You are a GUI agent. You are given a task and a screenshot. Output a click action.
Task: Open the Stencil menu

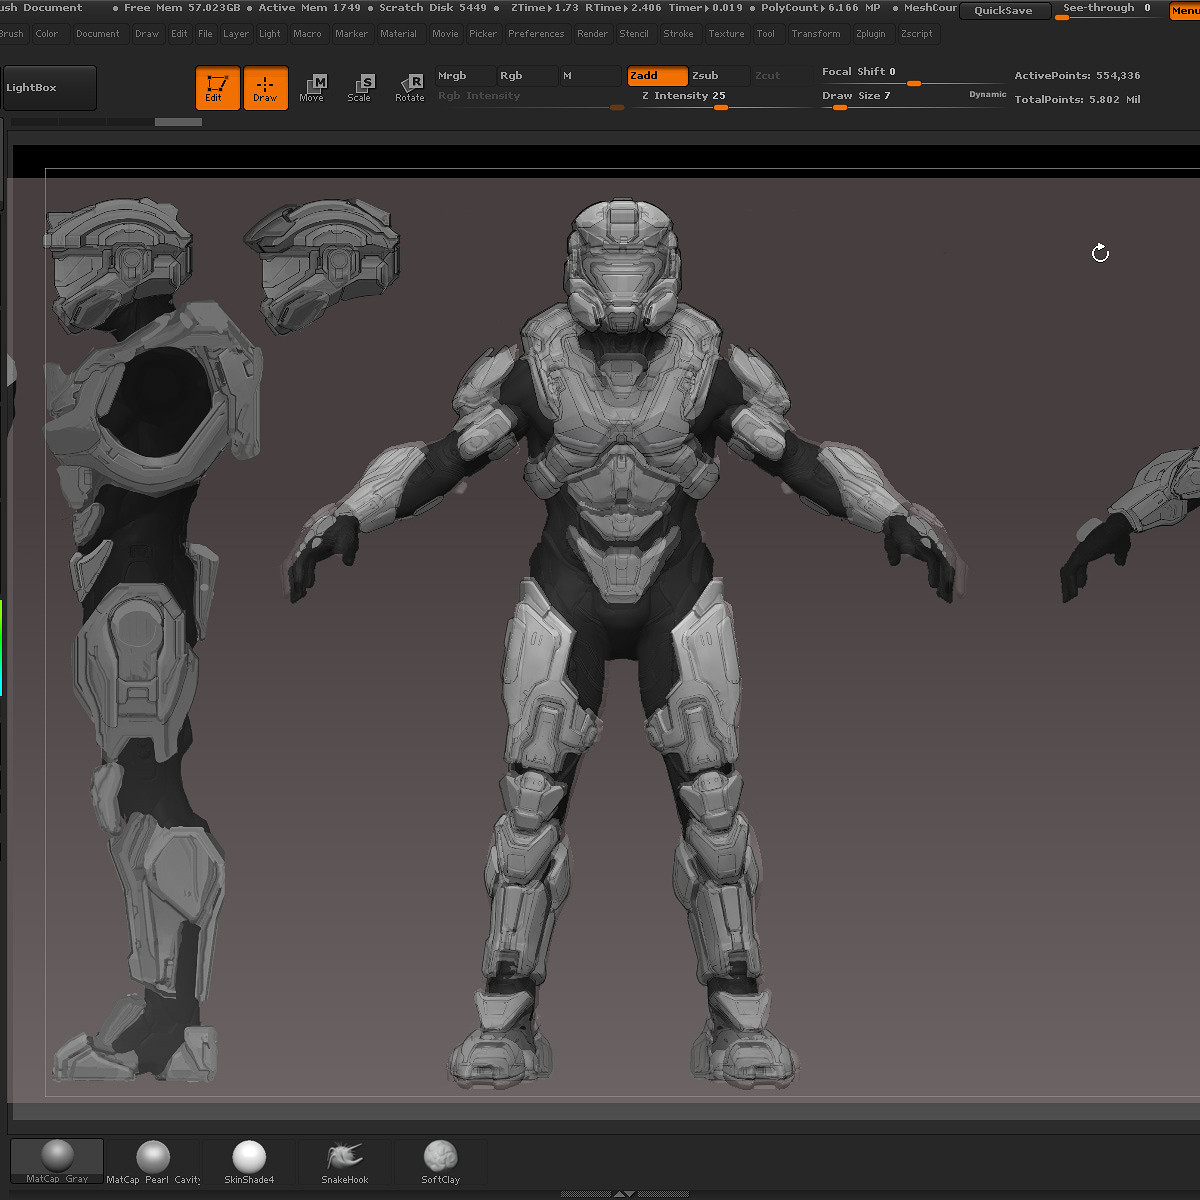coord(634,34)
